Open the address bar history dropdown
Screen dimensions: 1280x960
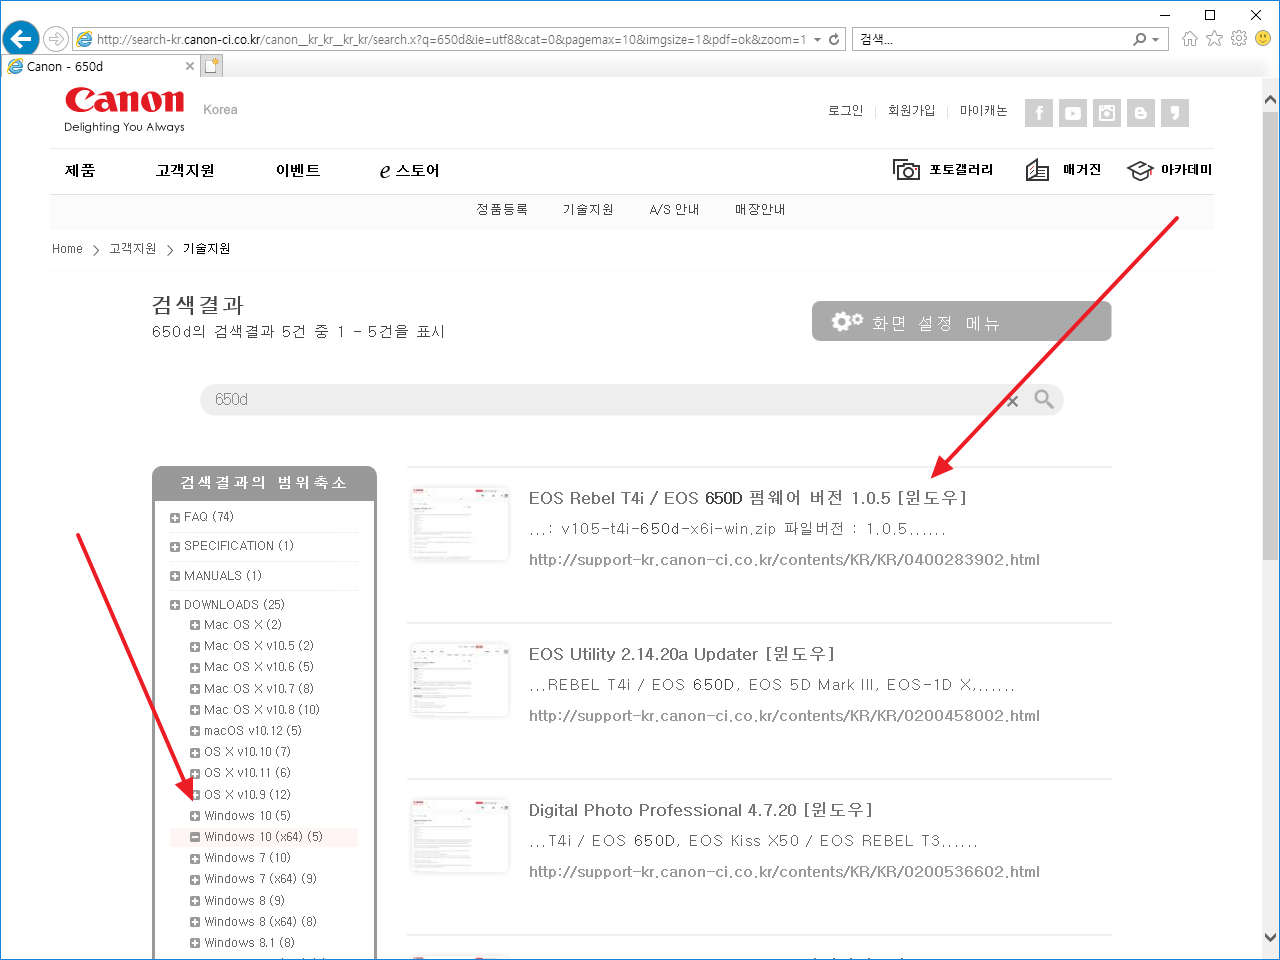pyautogui.click(x=817, y=39)
